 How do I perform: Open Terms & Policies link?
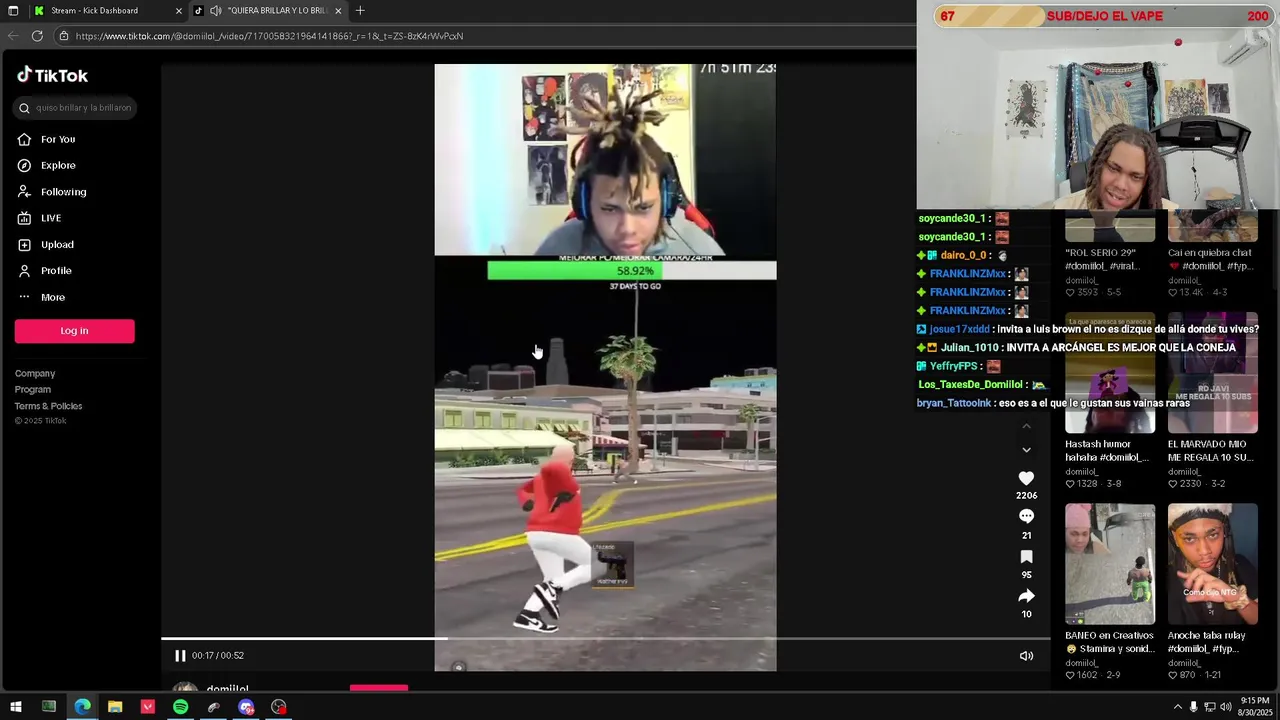pyautogui.click(x=48, y=406)
